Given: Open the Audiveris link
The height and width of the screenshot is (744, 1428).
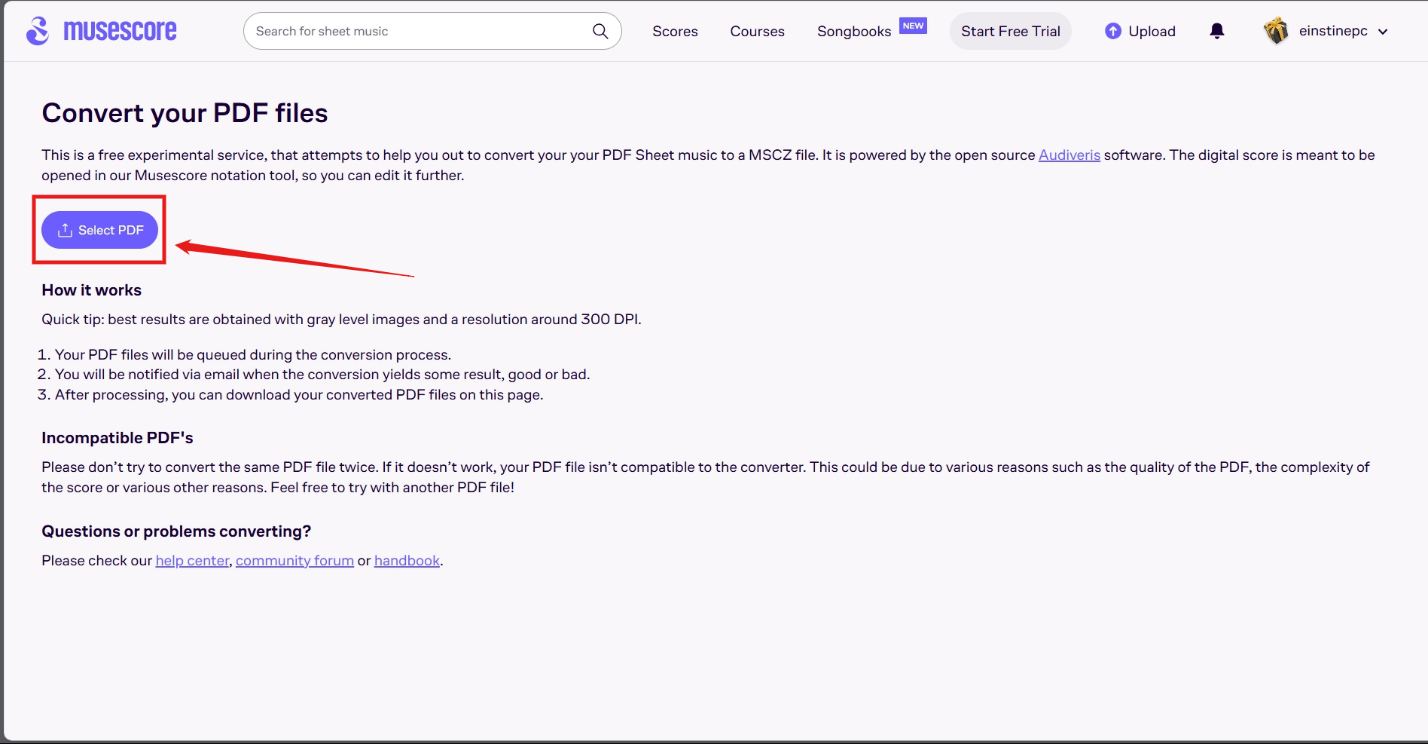Looking at the screenshot, I should [x=1069, y=155].
